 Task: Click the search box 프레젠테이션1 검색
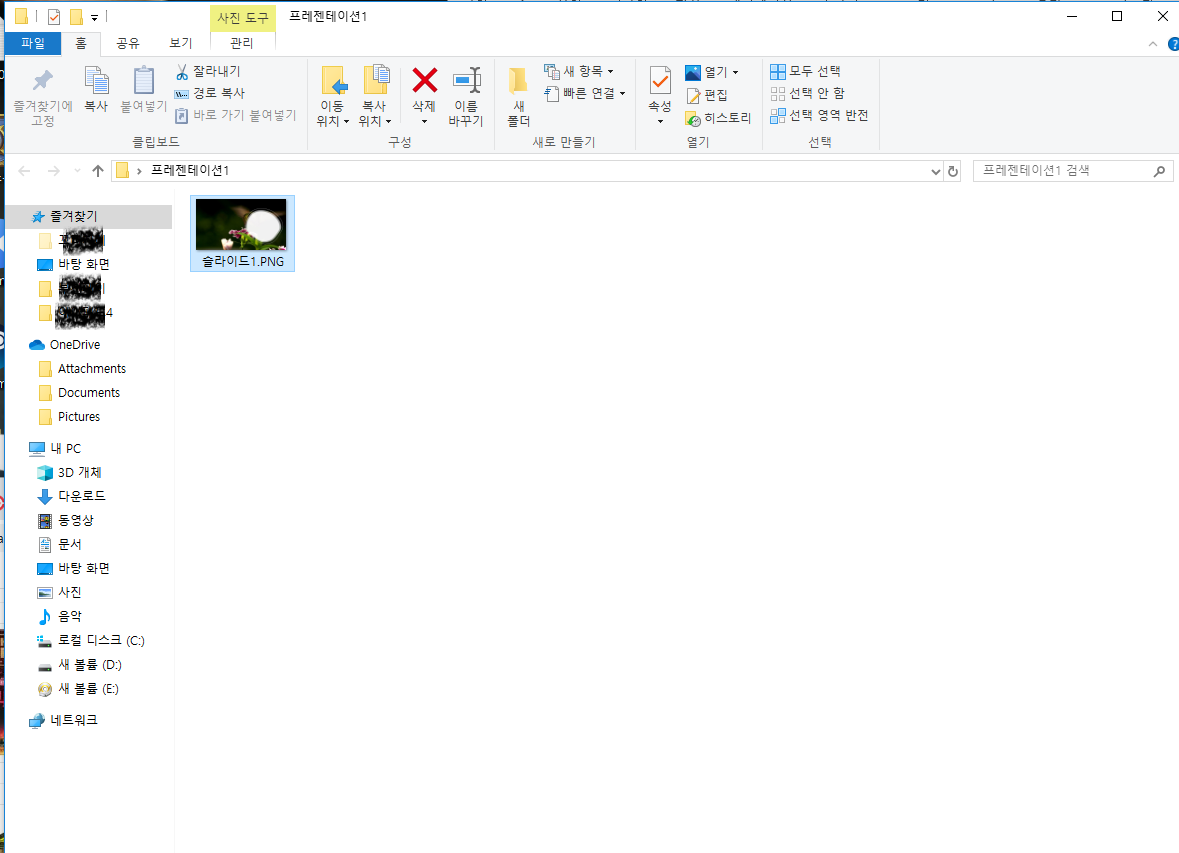coord(1073,171)
